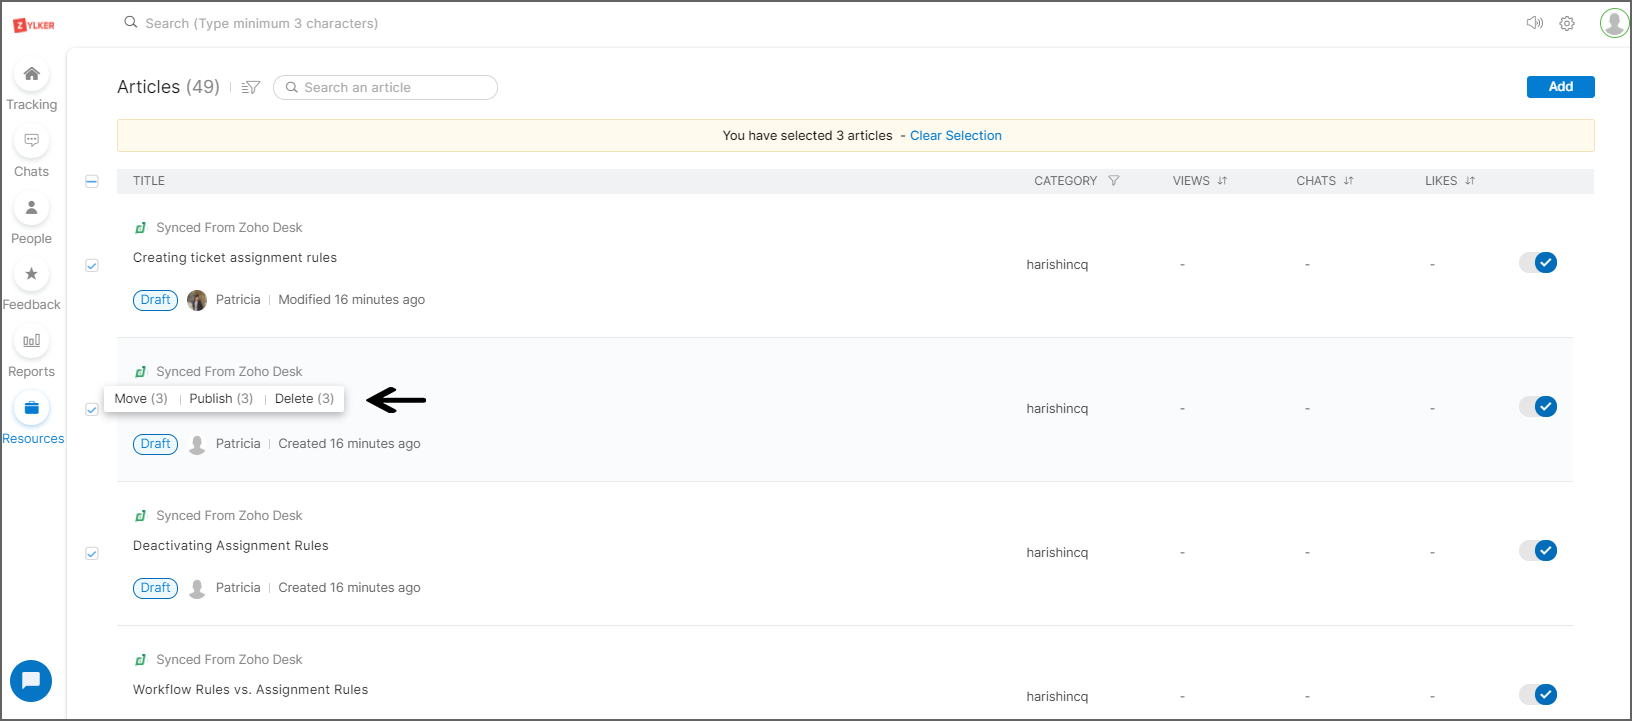
Task: Sort articles by LIKES
Action: tap(1470, 181)
